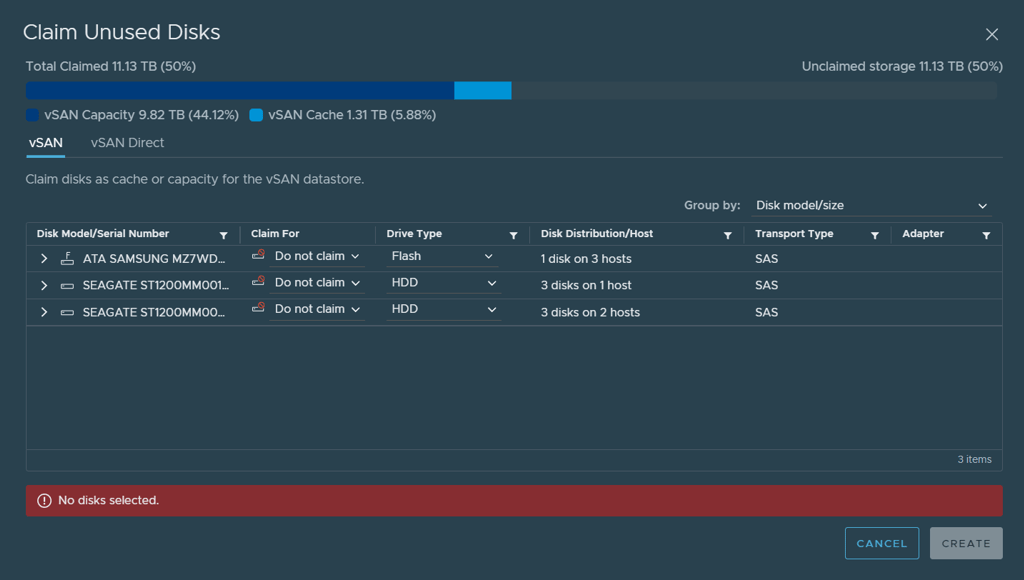Click 'vSAN Capacity 9.82 TB (44.12%)' label

point(142,115)
